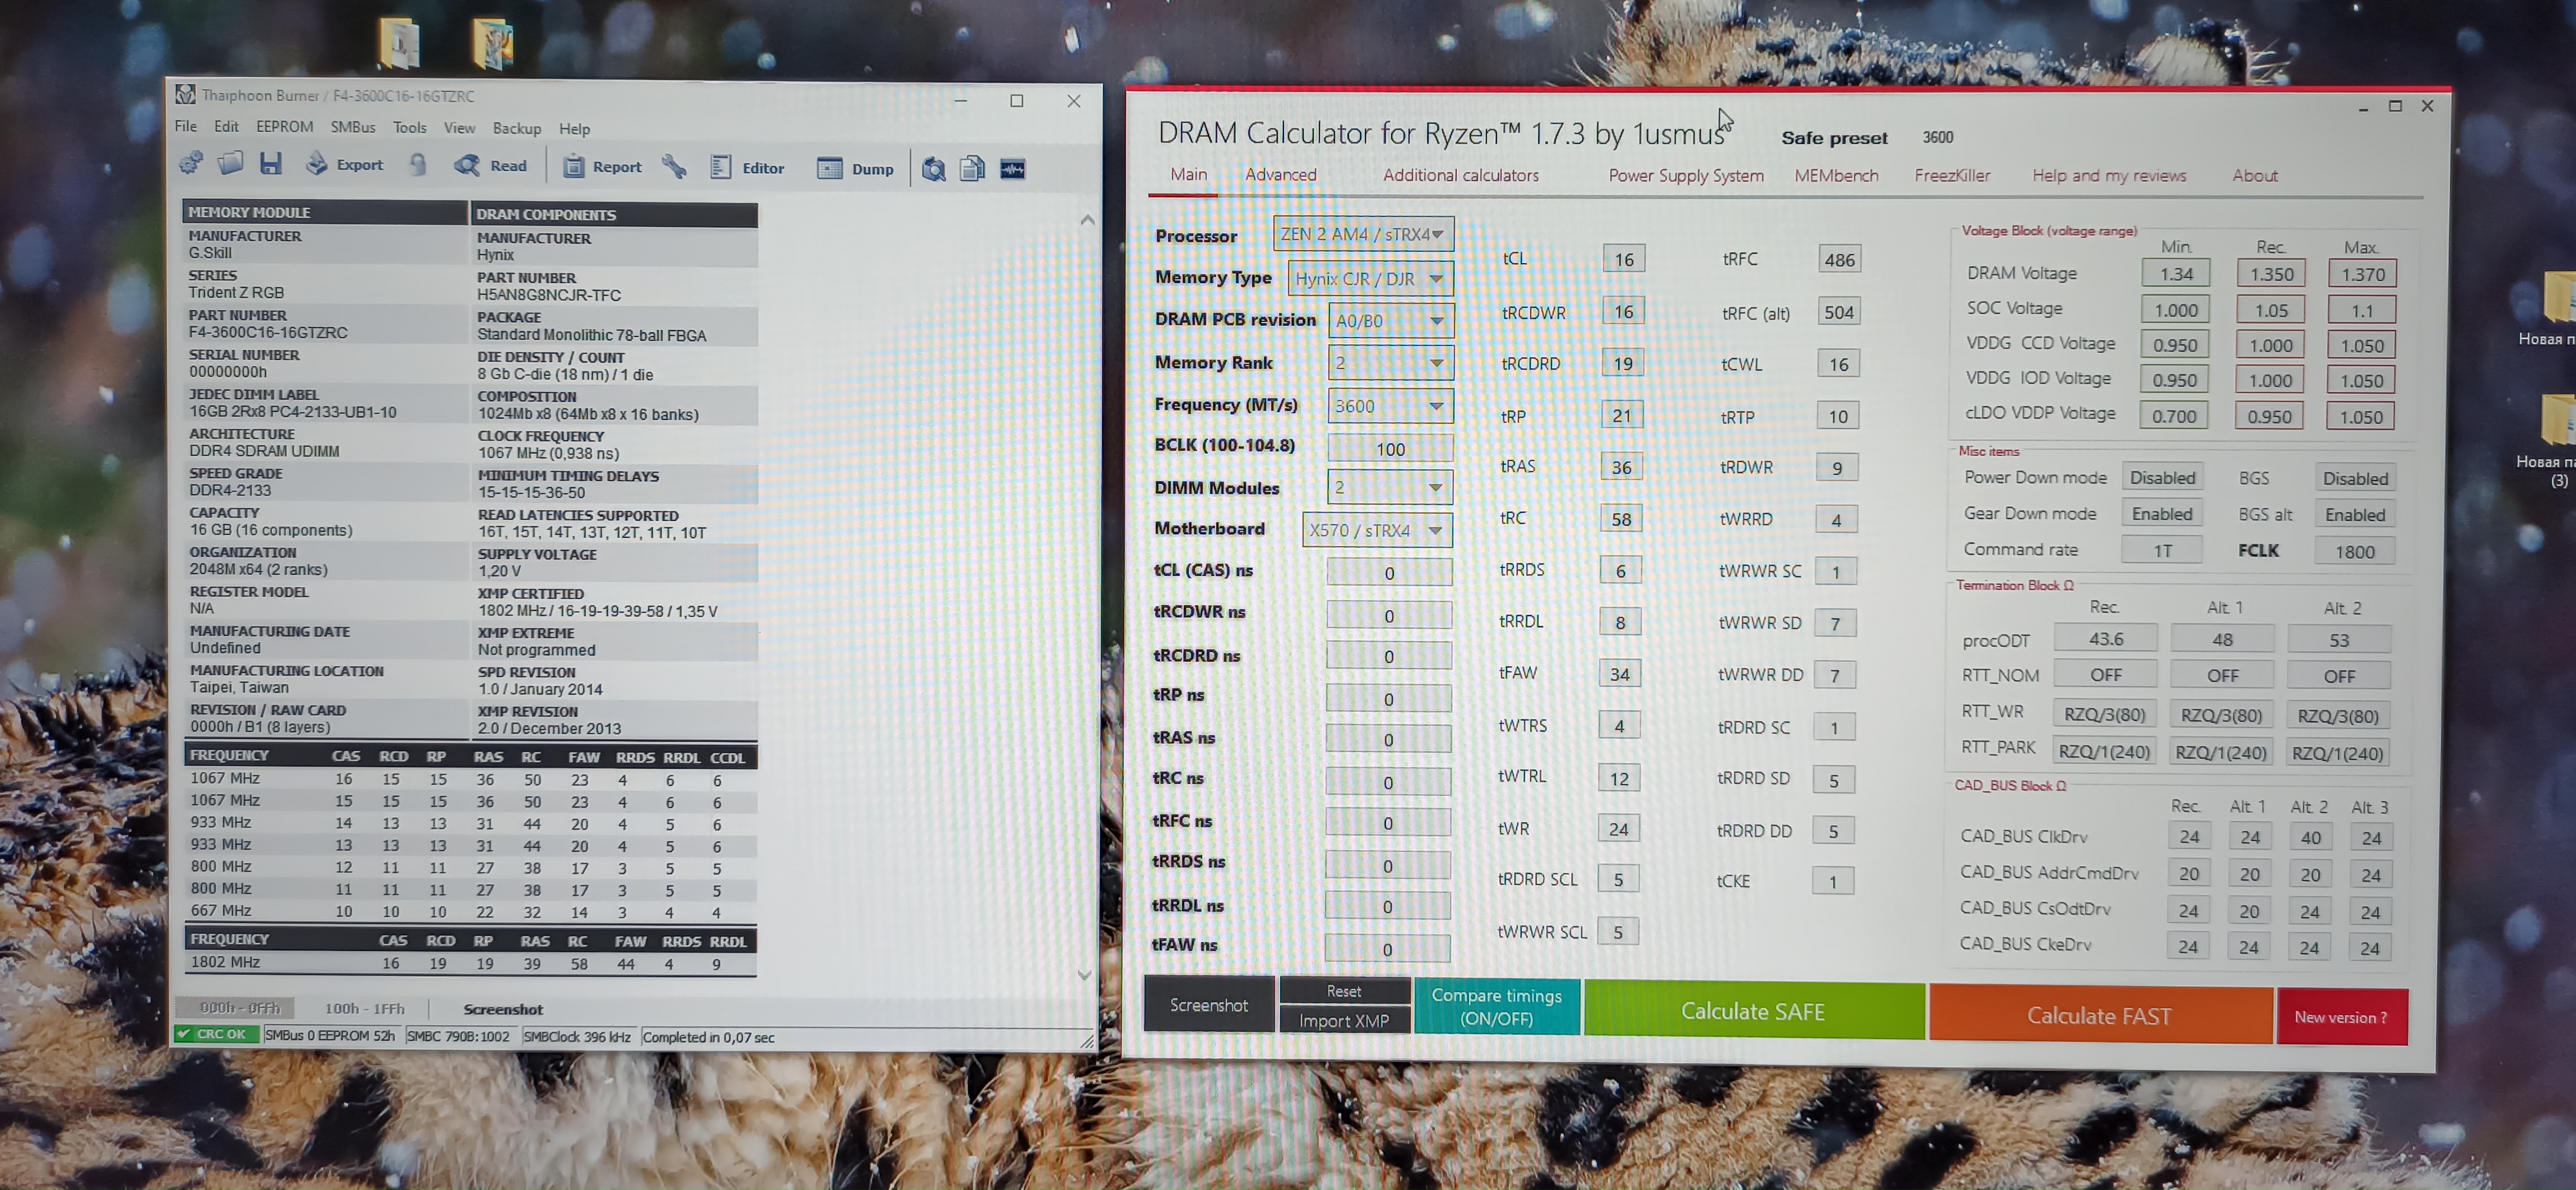Expand the Motherboard dropdown
The height and width of the screenshot is (1190, 2576).
click(1377, 530)
